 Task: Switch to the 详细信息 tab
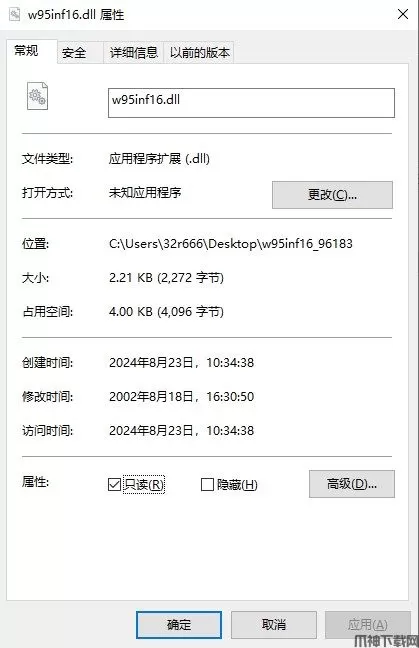(x=134, y=53)
